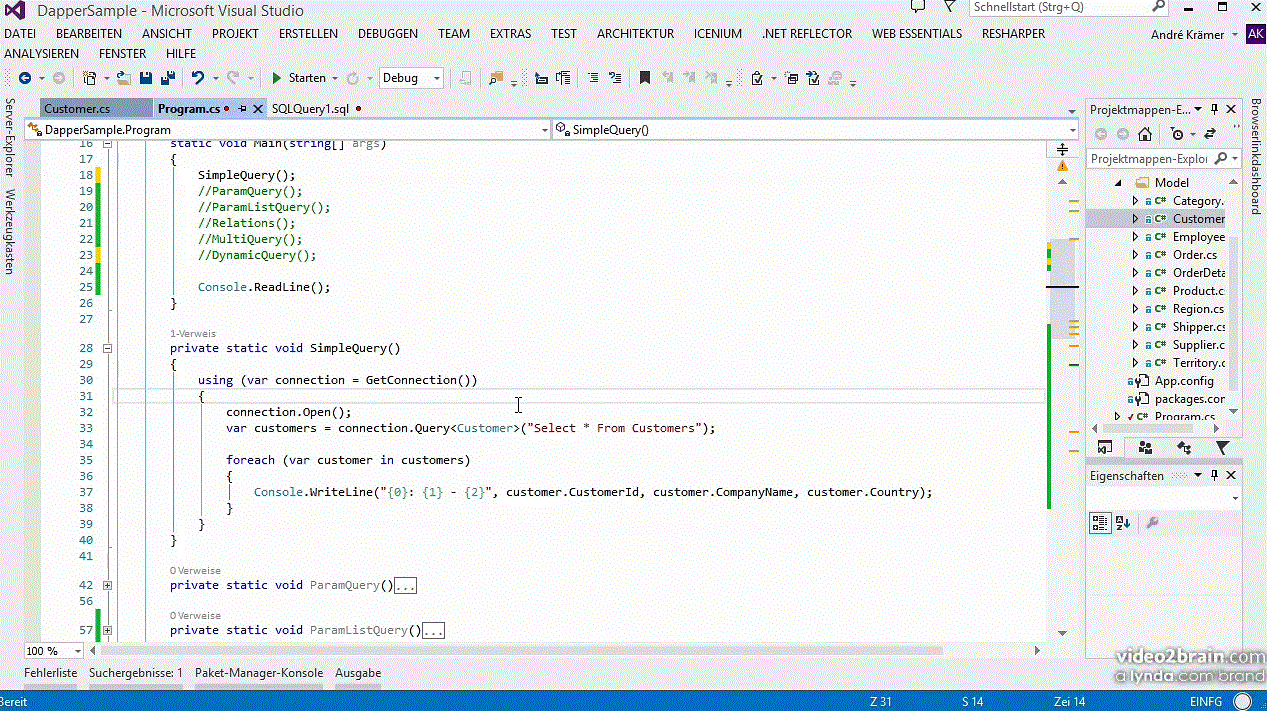Open the WEB ESSENTIALS menu
This screenshot has width=1267, height=711.
(917, 33)
